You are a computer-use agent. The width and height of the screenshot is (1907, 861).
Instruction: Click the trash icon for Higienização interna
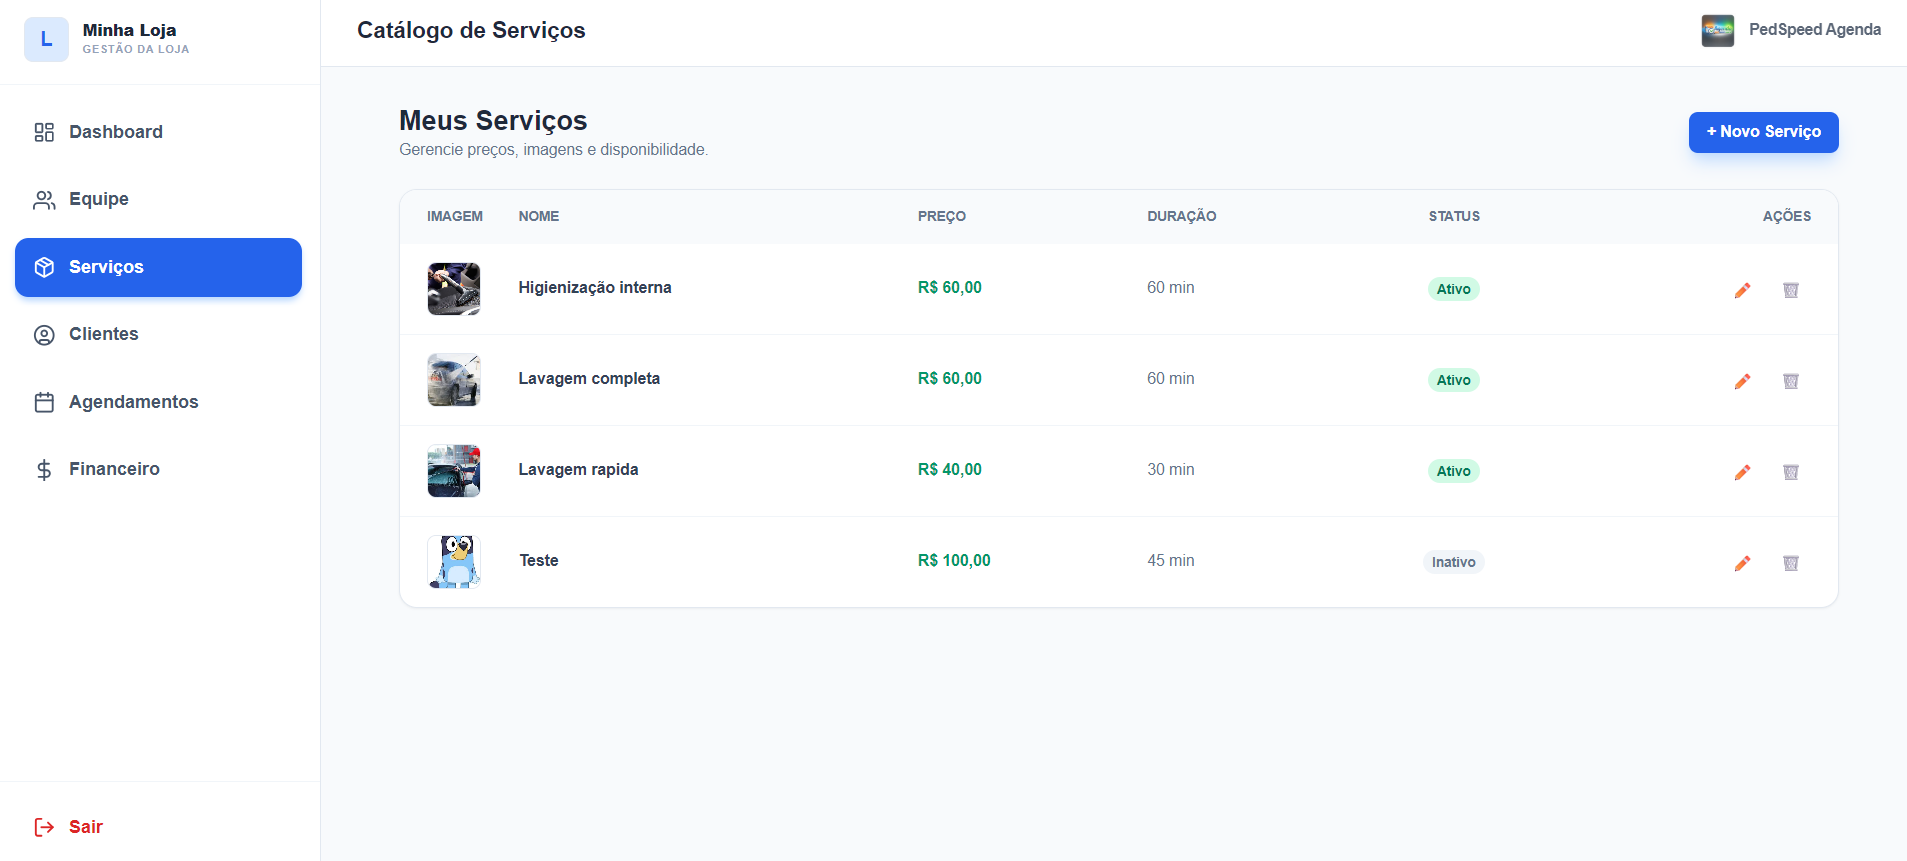1790,290
